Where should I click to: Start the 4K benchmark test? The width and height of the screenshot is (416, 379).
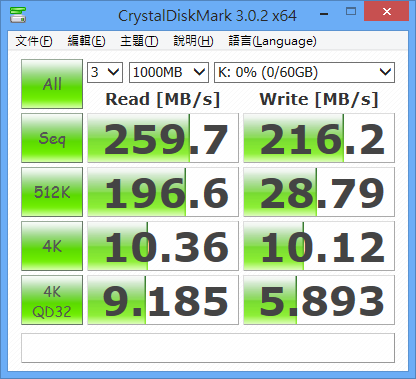coord(52,246)
